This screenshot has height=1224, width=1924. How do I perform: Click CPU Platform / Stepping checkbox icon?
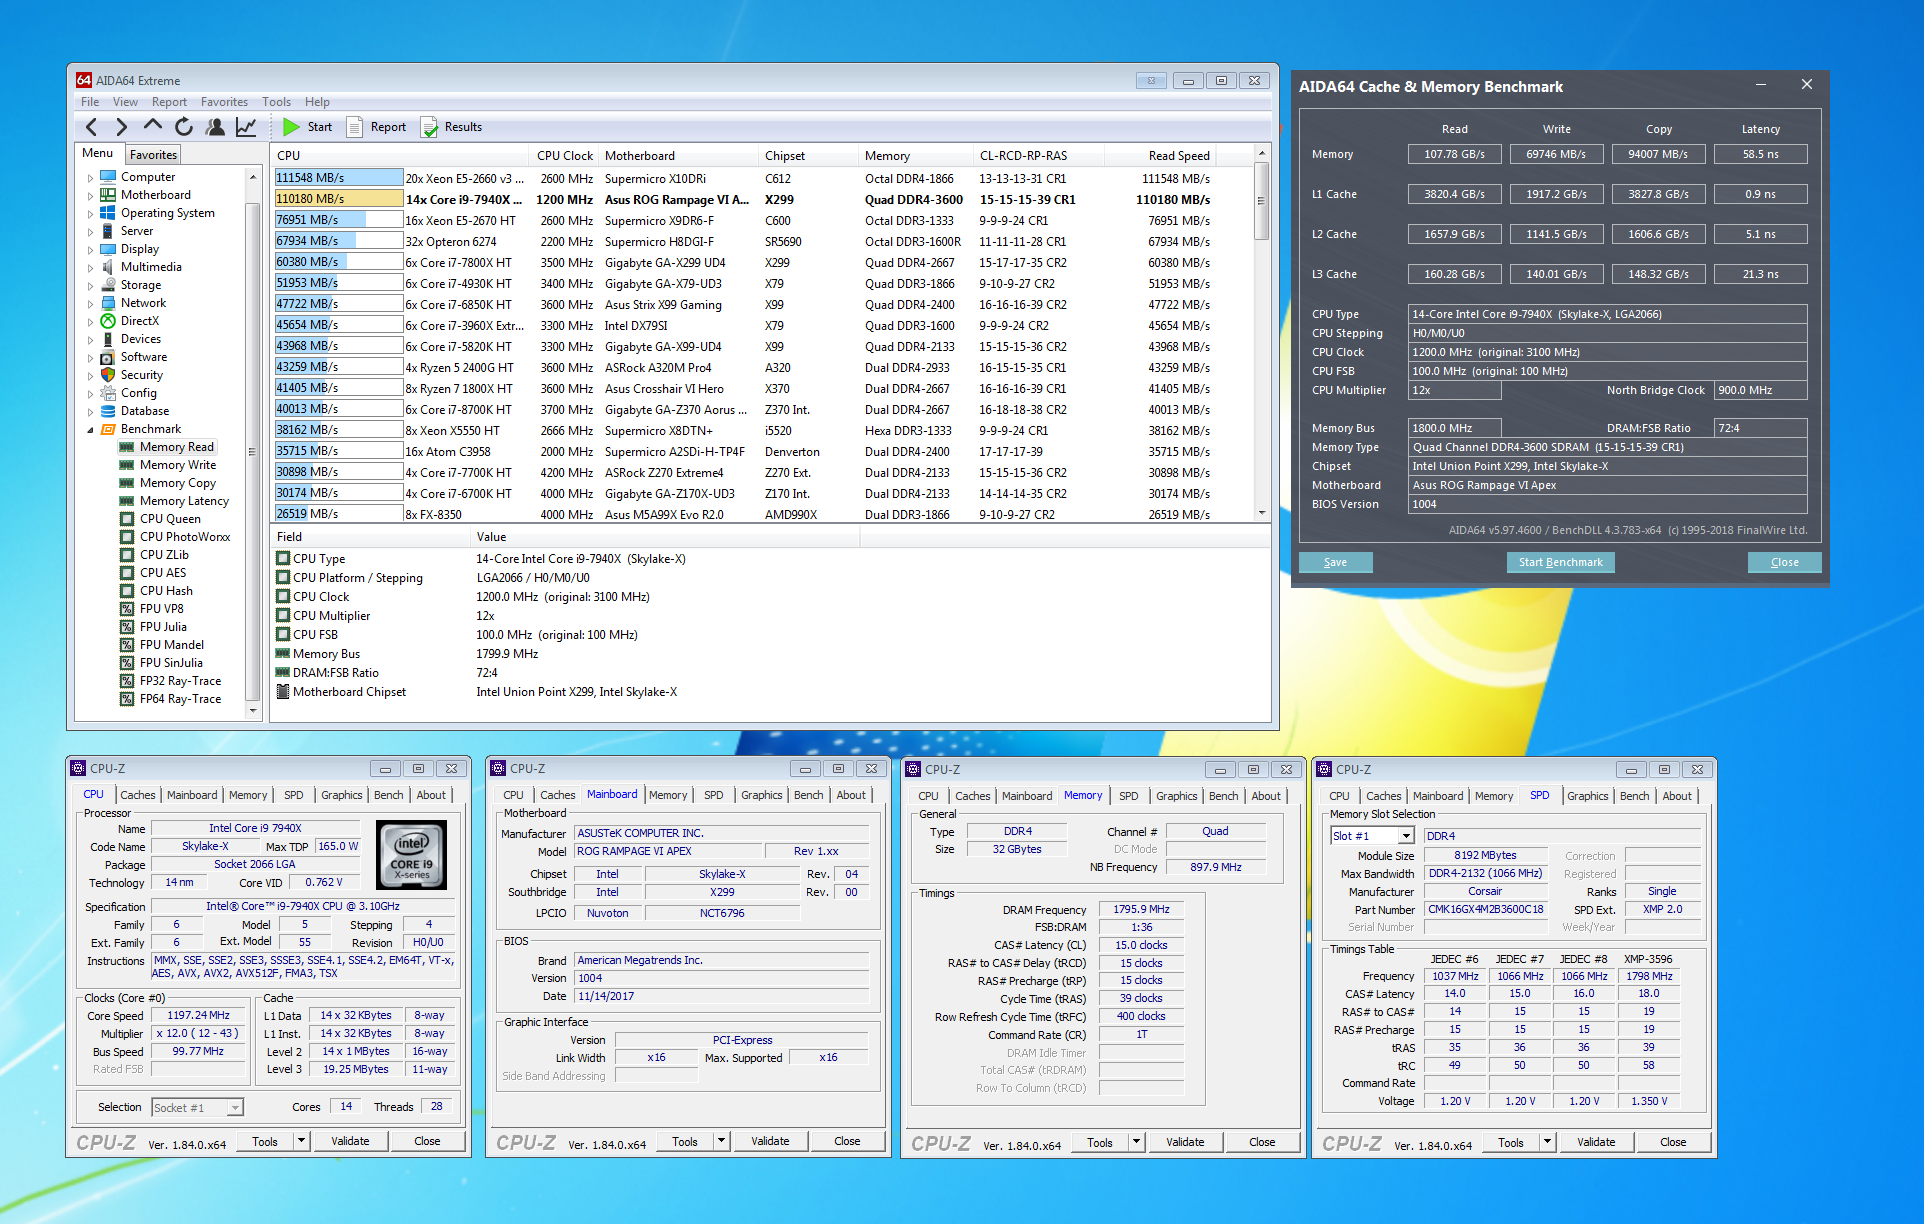click(x=283, y=578)
